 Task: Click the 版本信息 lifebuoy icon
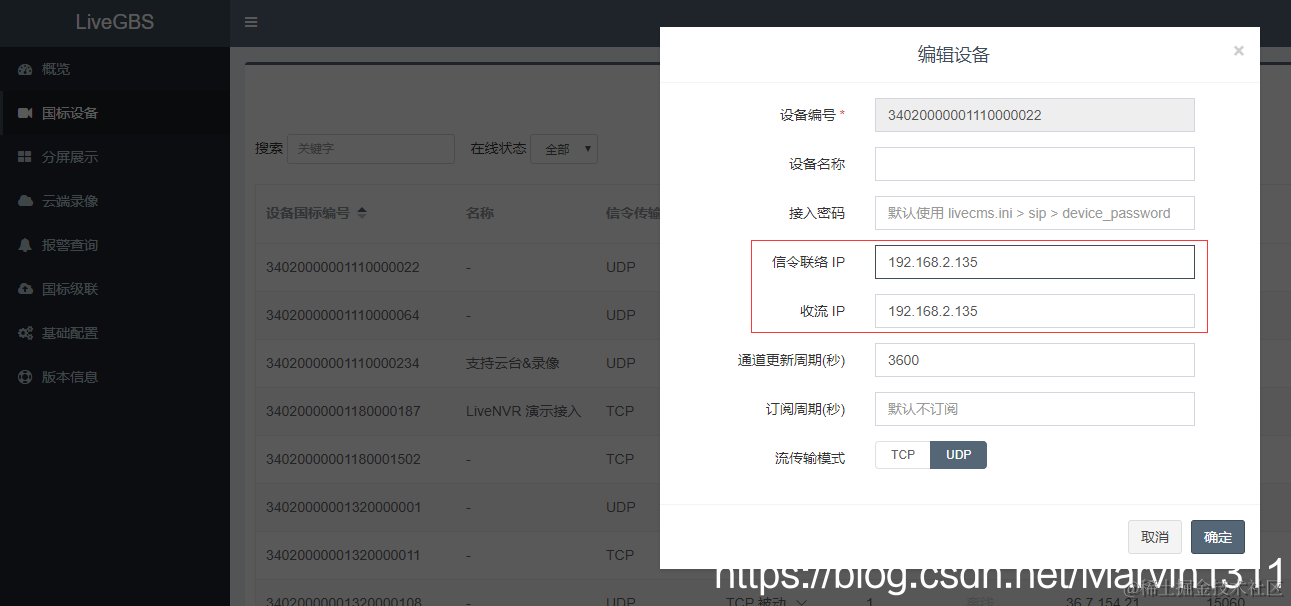(25, 377)
